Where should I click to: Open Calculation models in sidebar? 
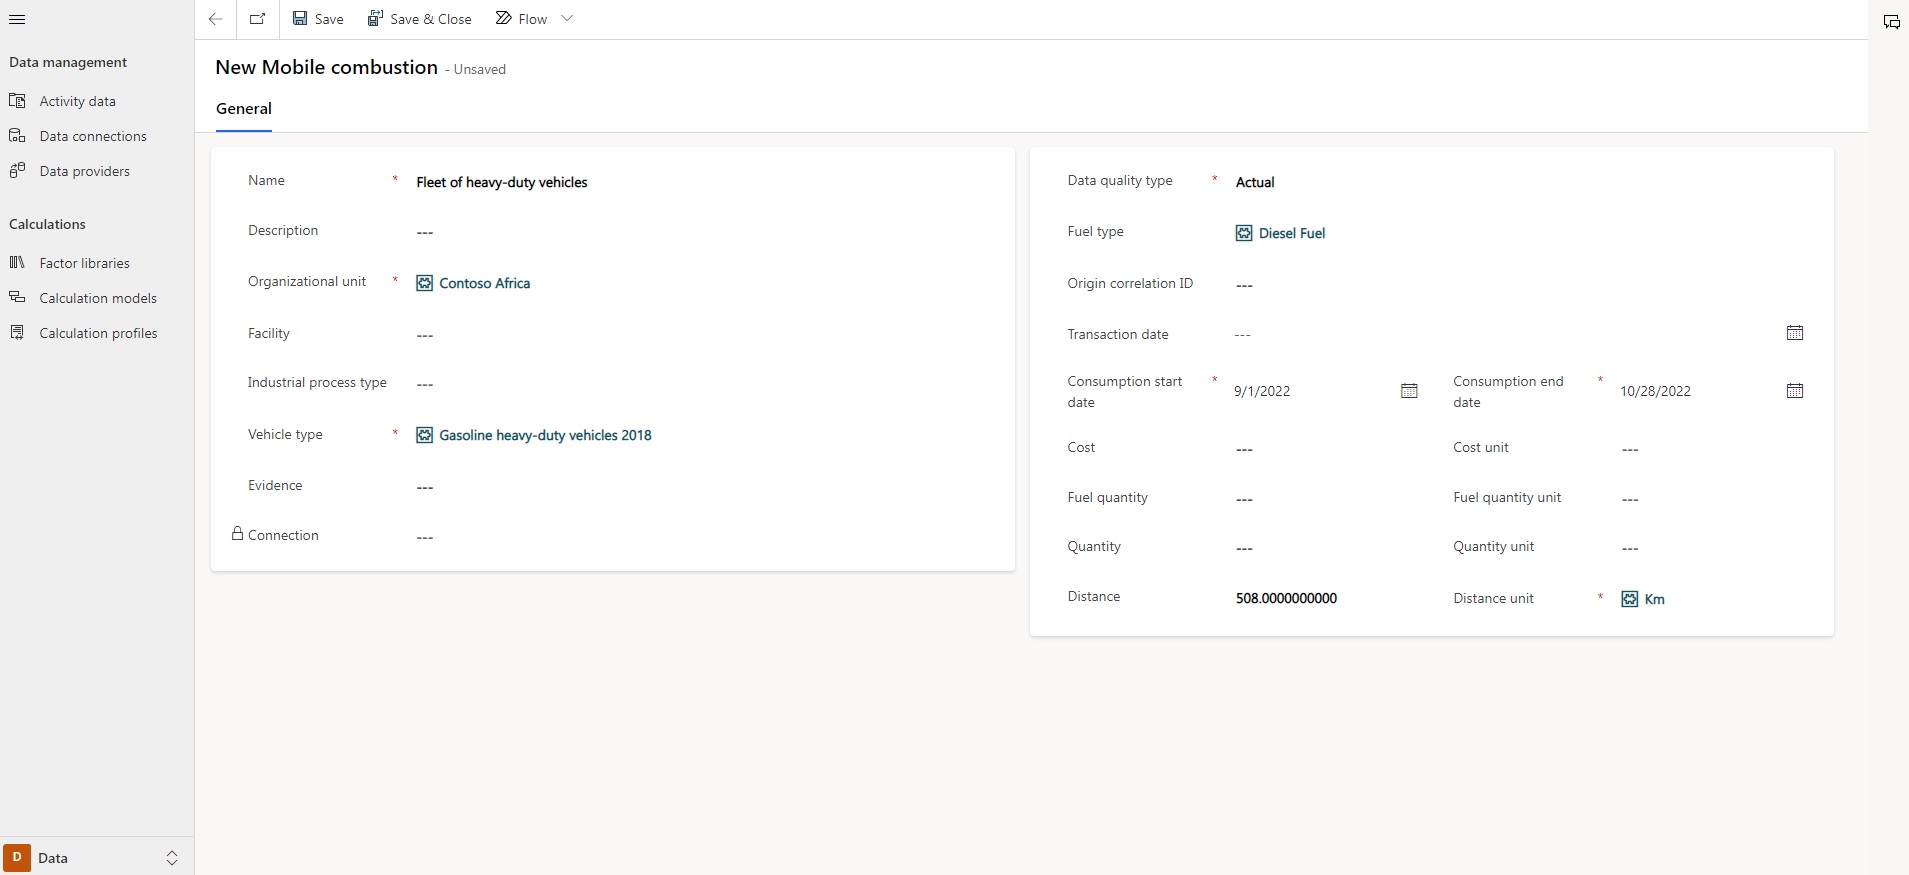(x=98, y=298)
